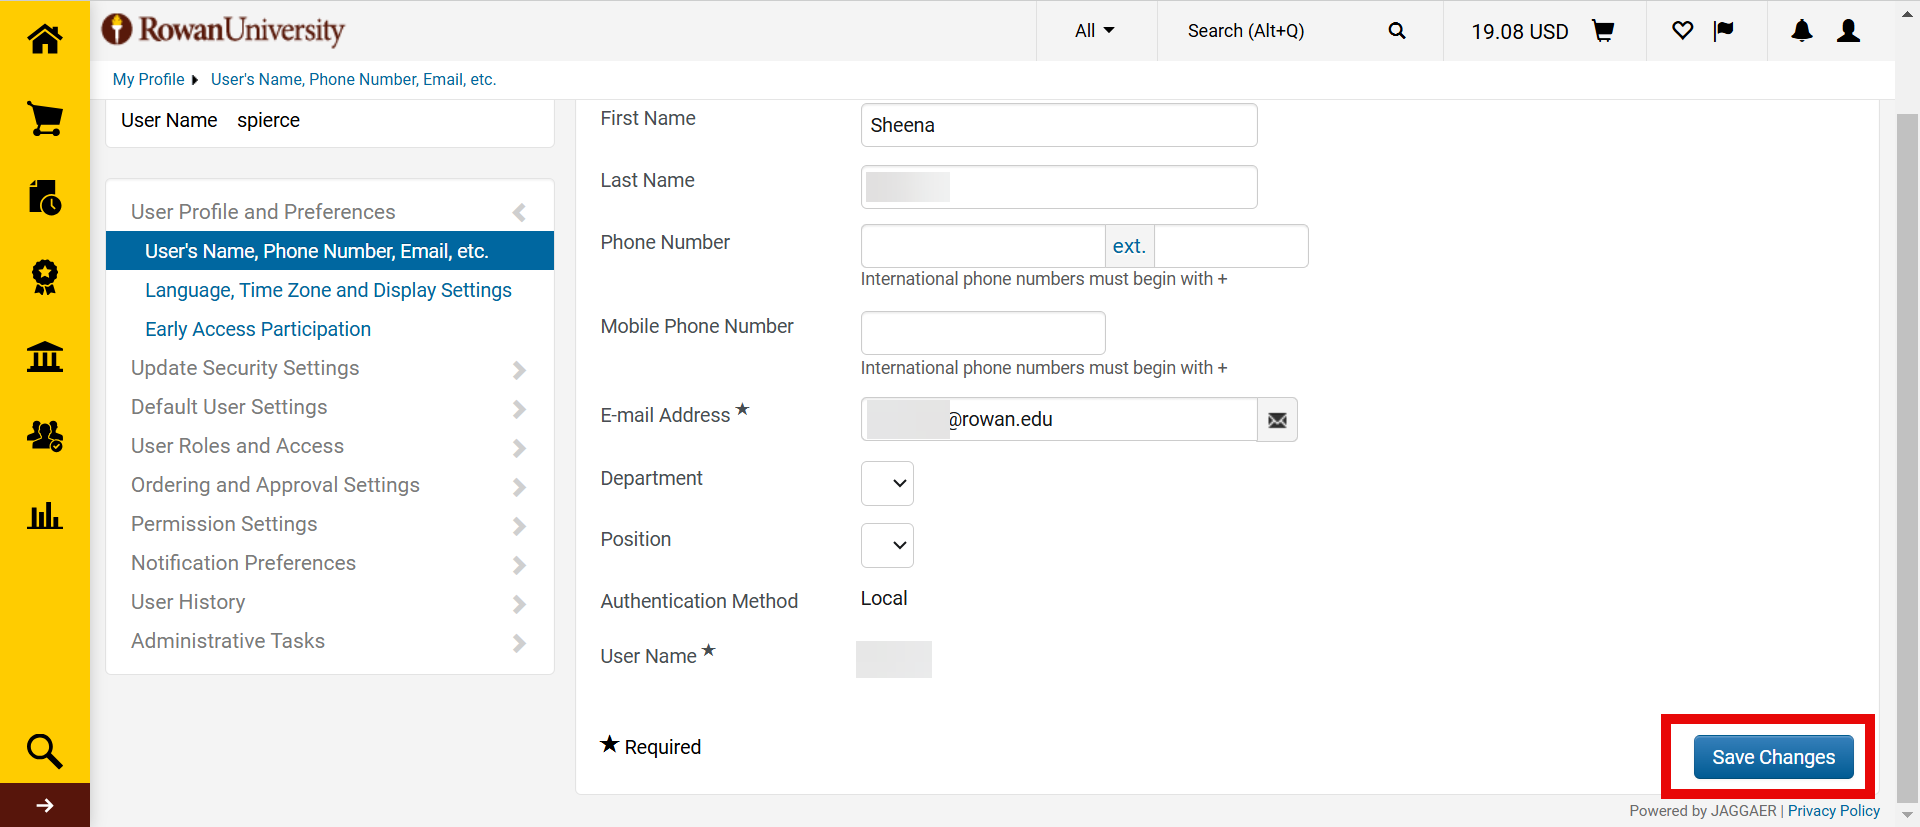The width and height of the screenshot is (1920, 827).
Task: Open the Department dropdown
Action: (x=887, y=484)
